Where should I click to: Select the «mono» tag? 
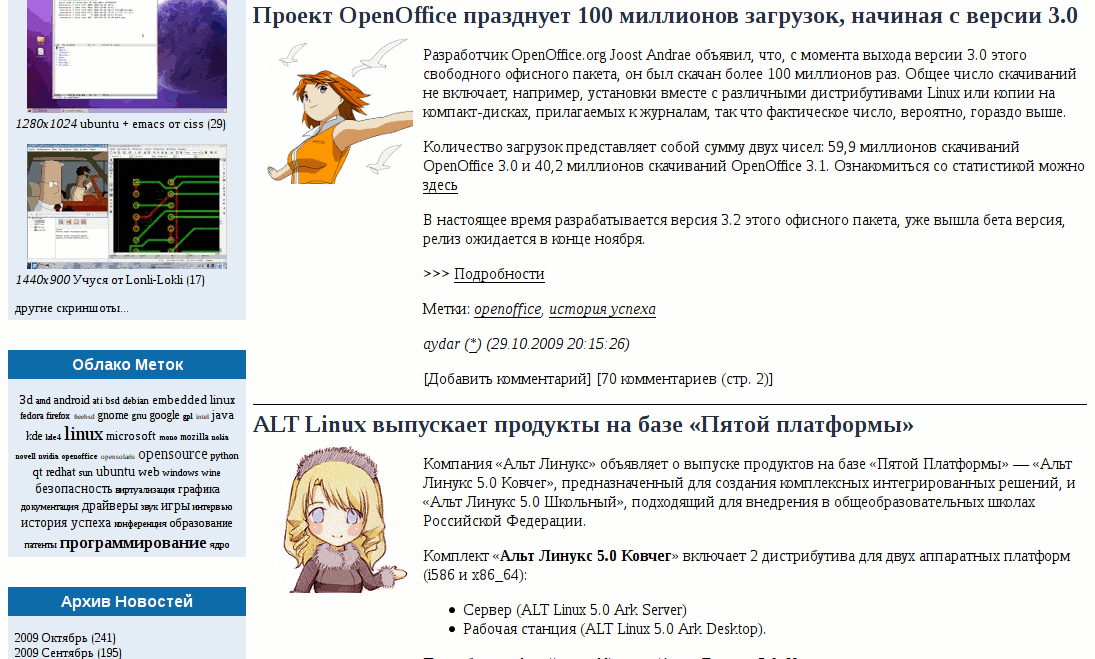[x=168, y=438]
